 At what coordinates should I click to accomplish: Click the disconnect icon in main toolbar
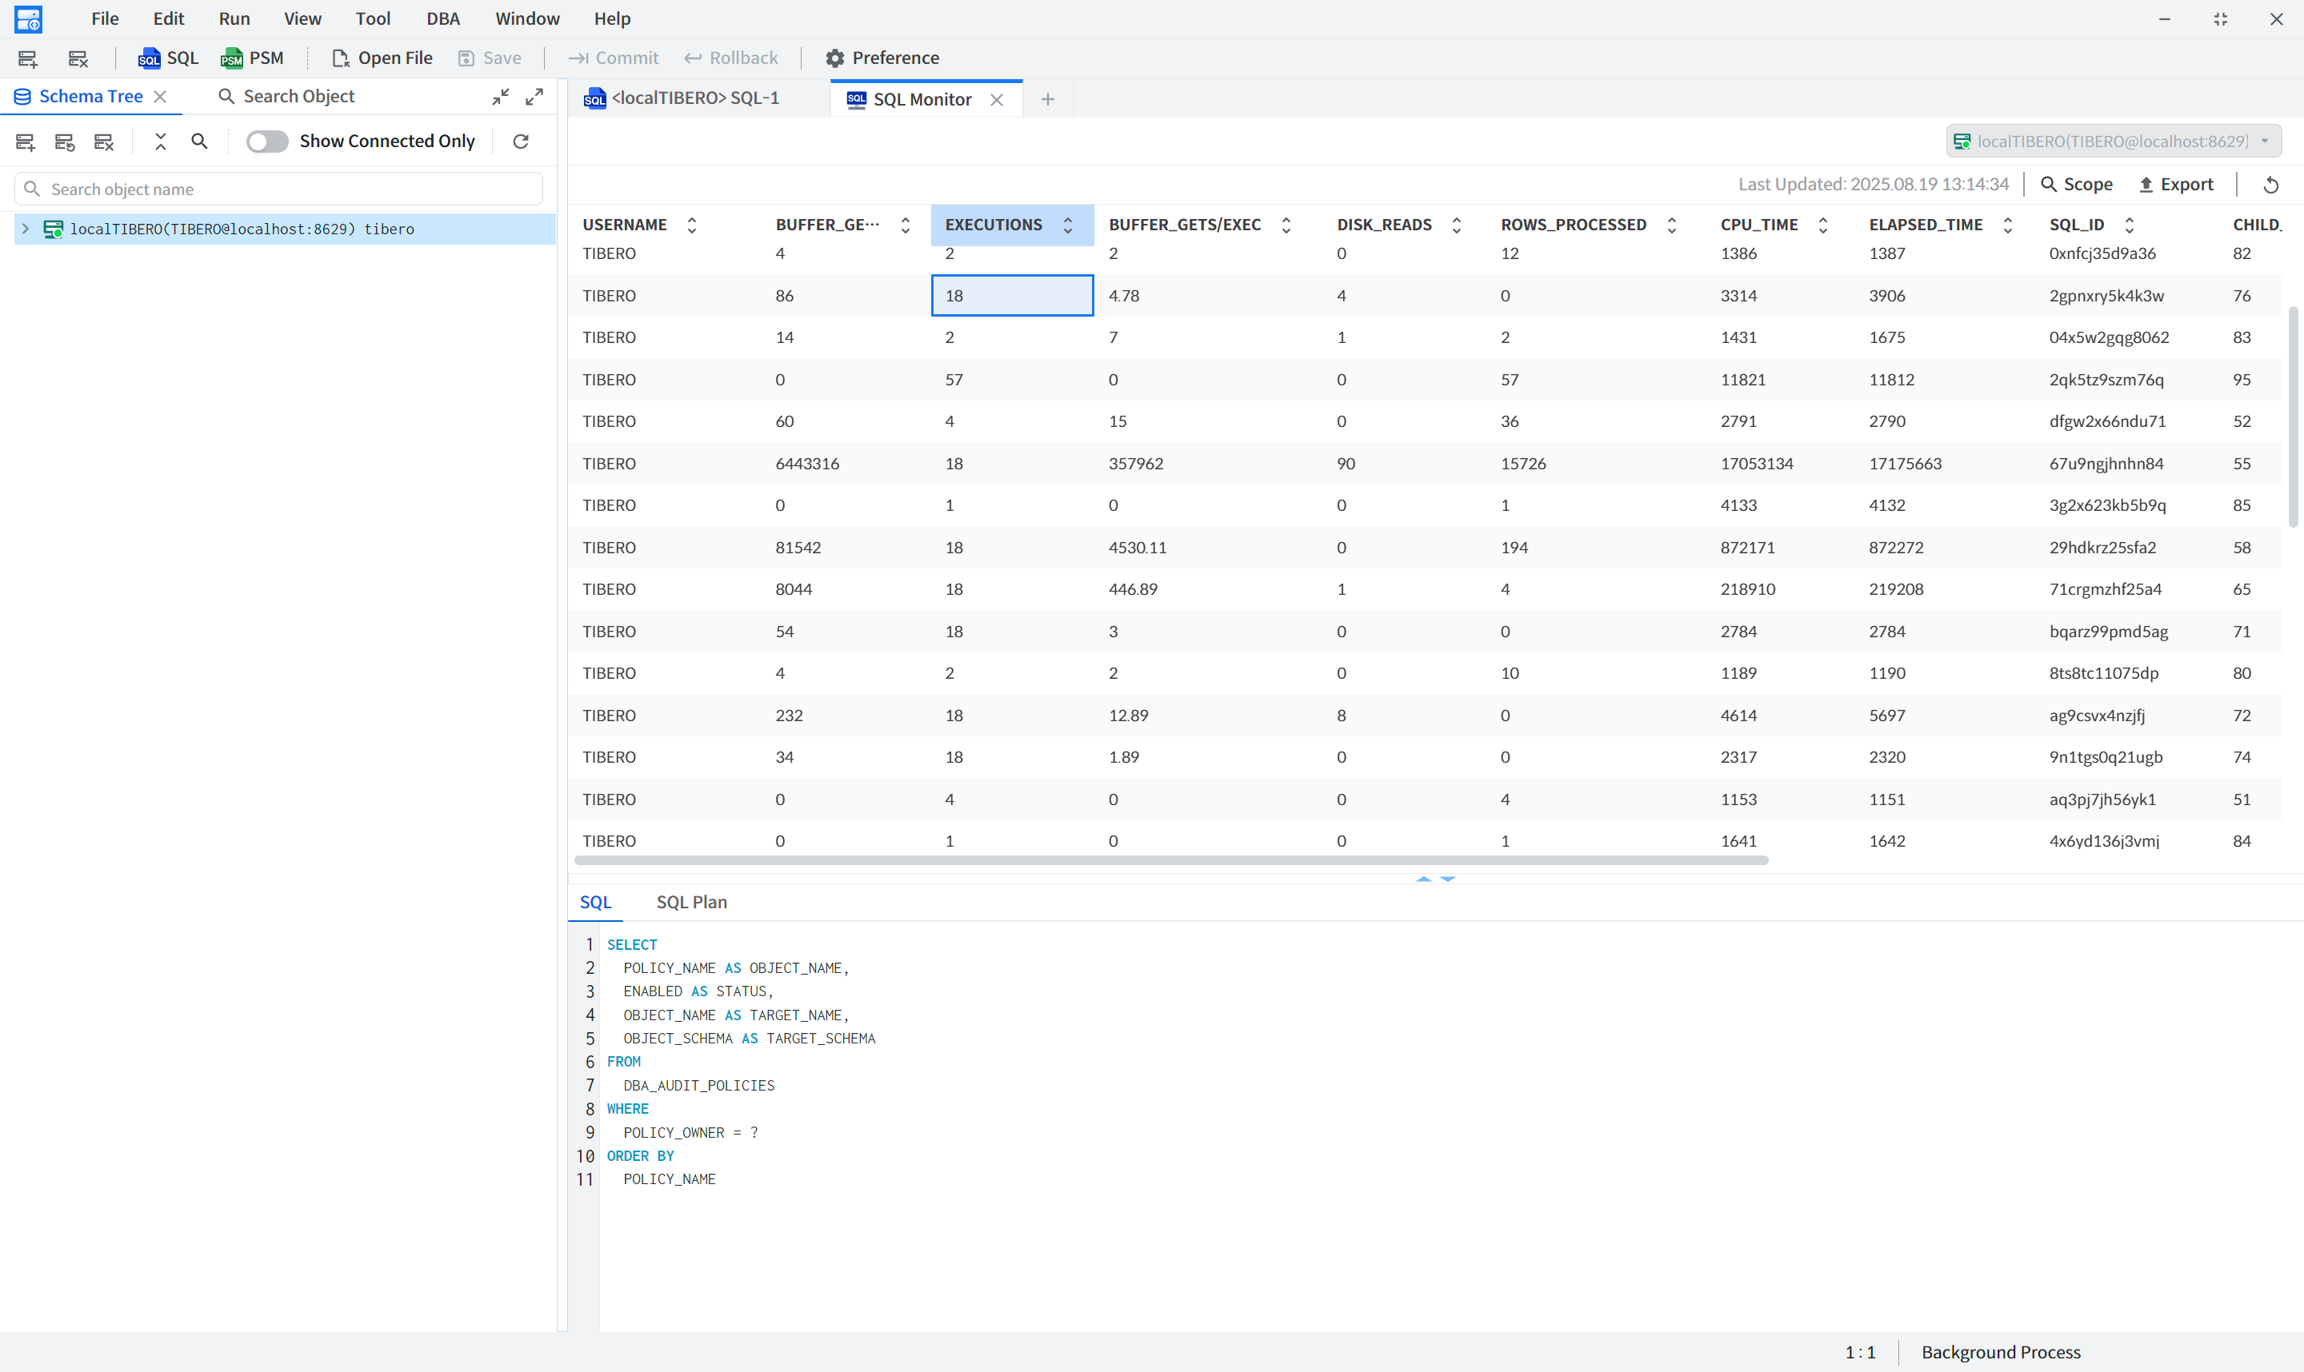coord(78,58)
